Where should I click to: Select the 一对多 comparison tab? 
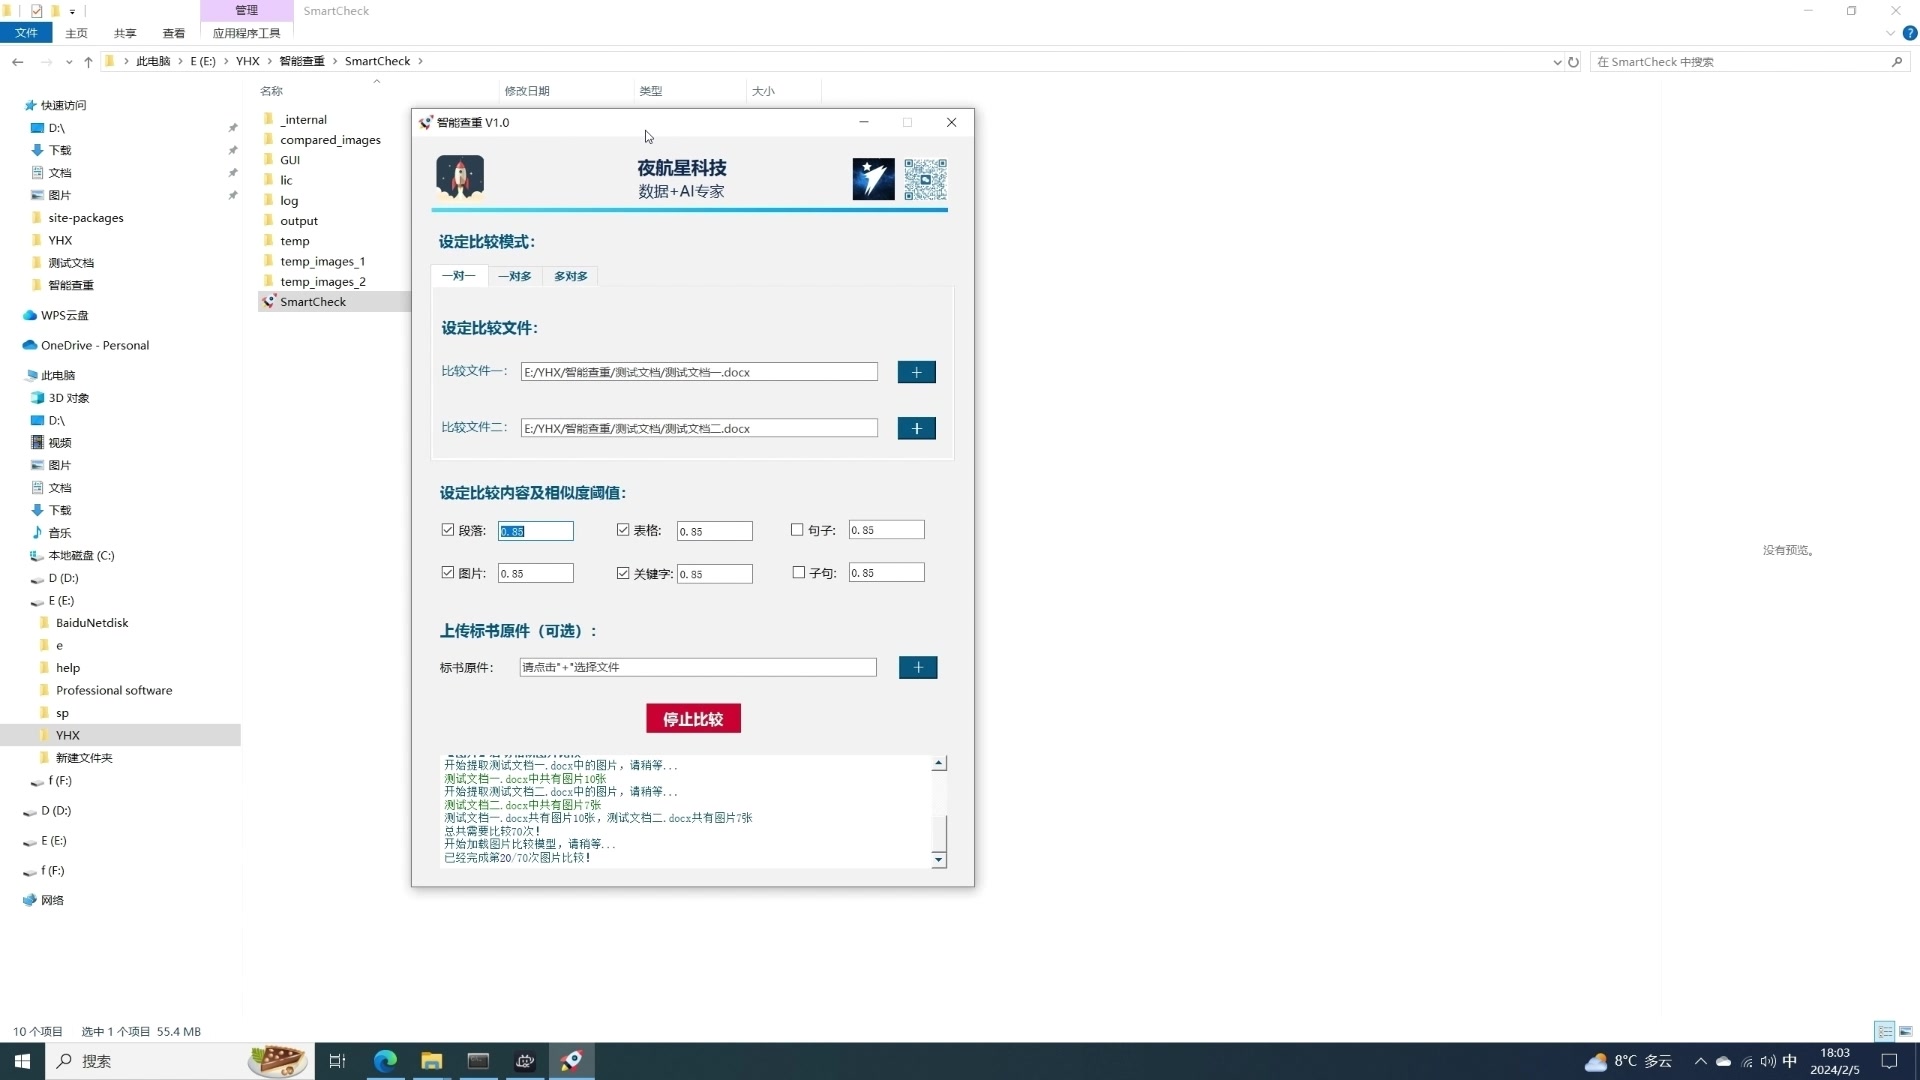tap(515, 276)
